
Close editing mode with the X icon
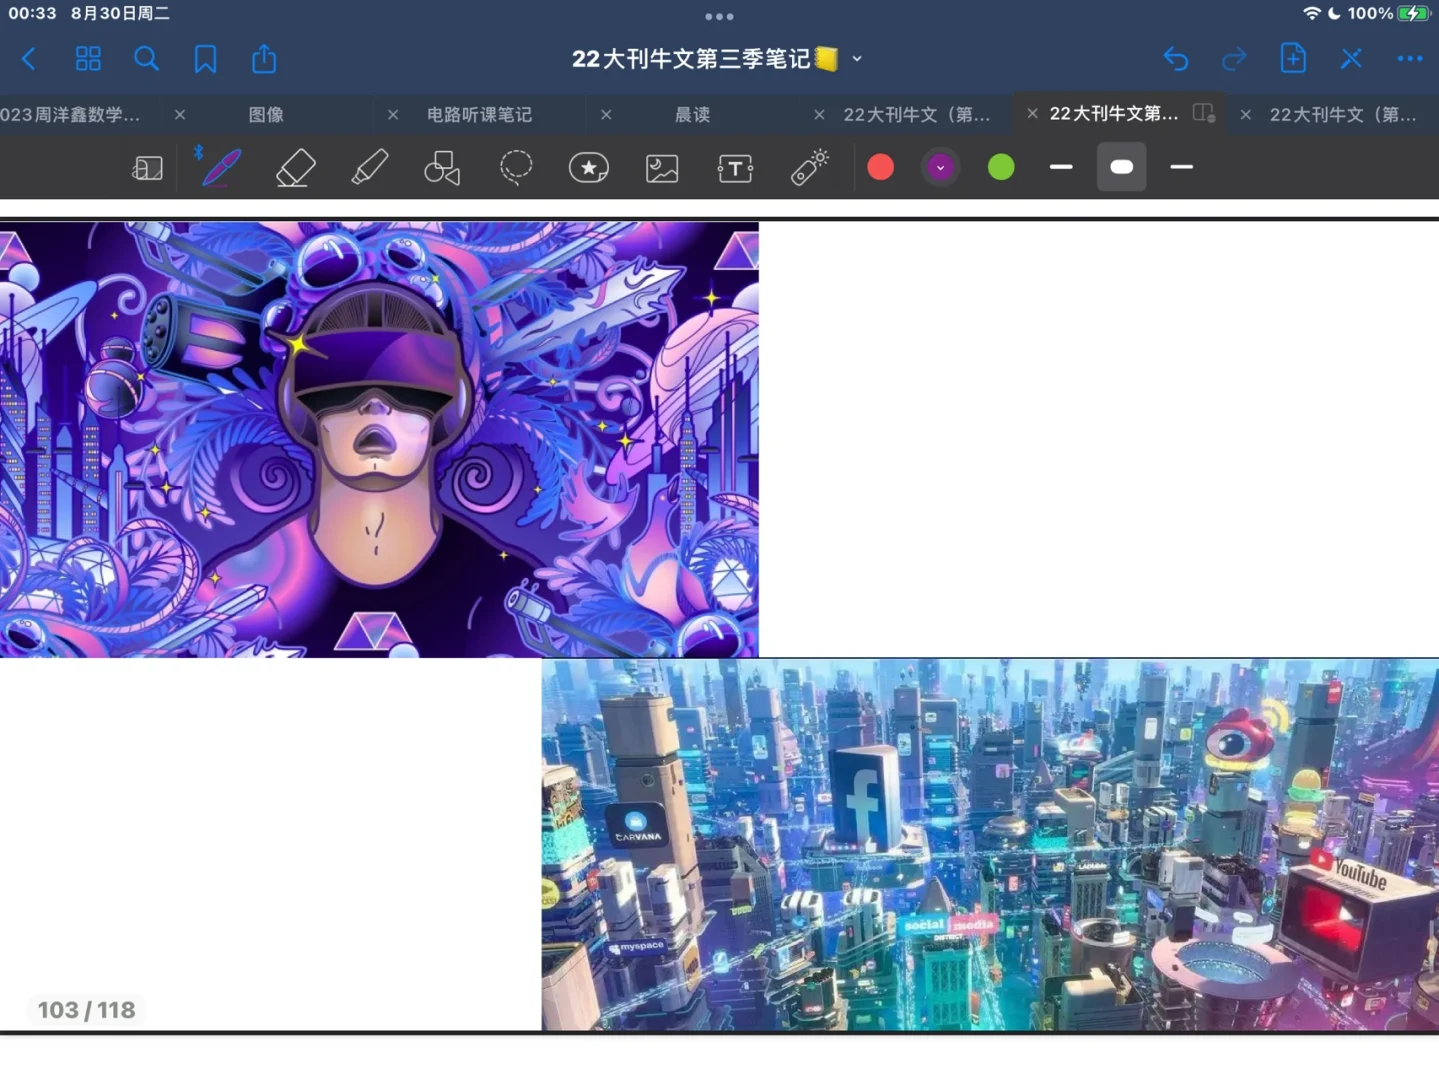(x=1351, y=59)
